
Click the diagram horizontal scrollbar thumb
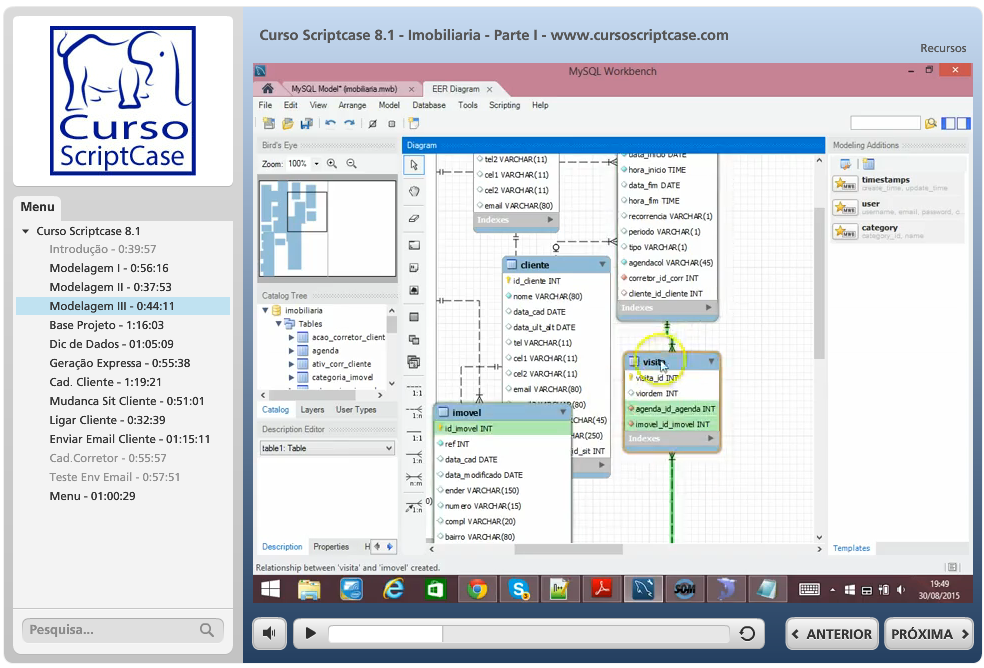pos(569,549)
